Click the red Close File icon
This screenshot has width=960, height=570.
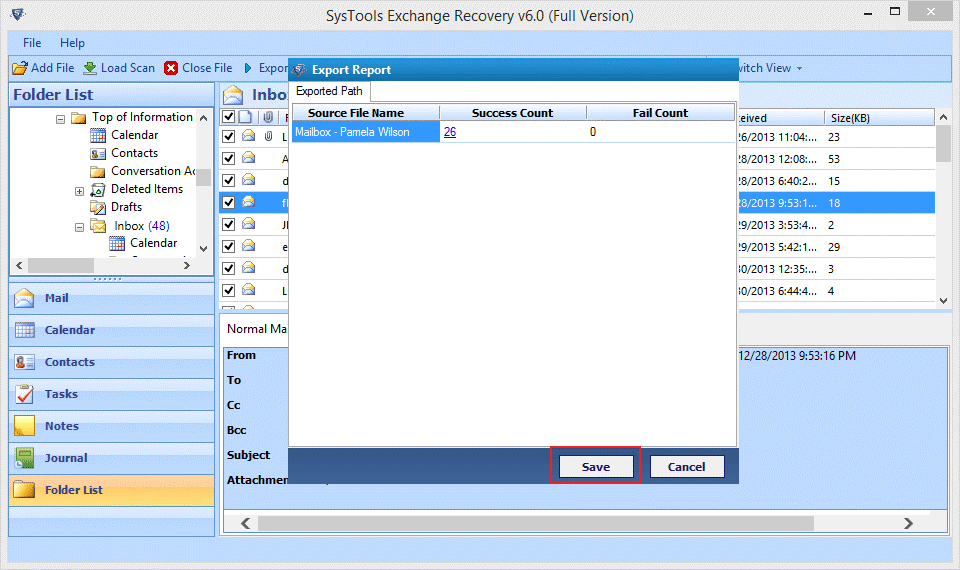point(171,68)
